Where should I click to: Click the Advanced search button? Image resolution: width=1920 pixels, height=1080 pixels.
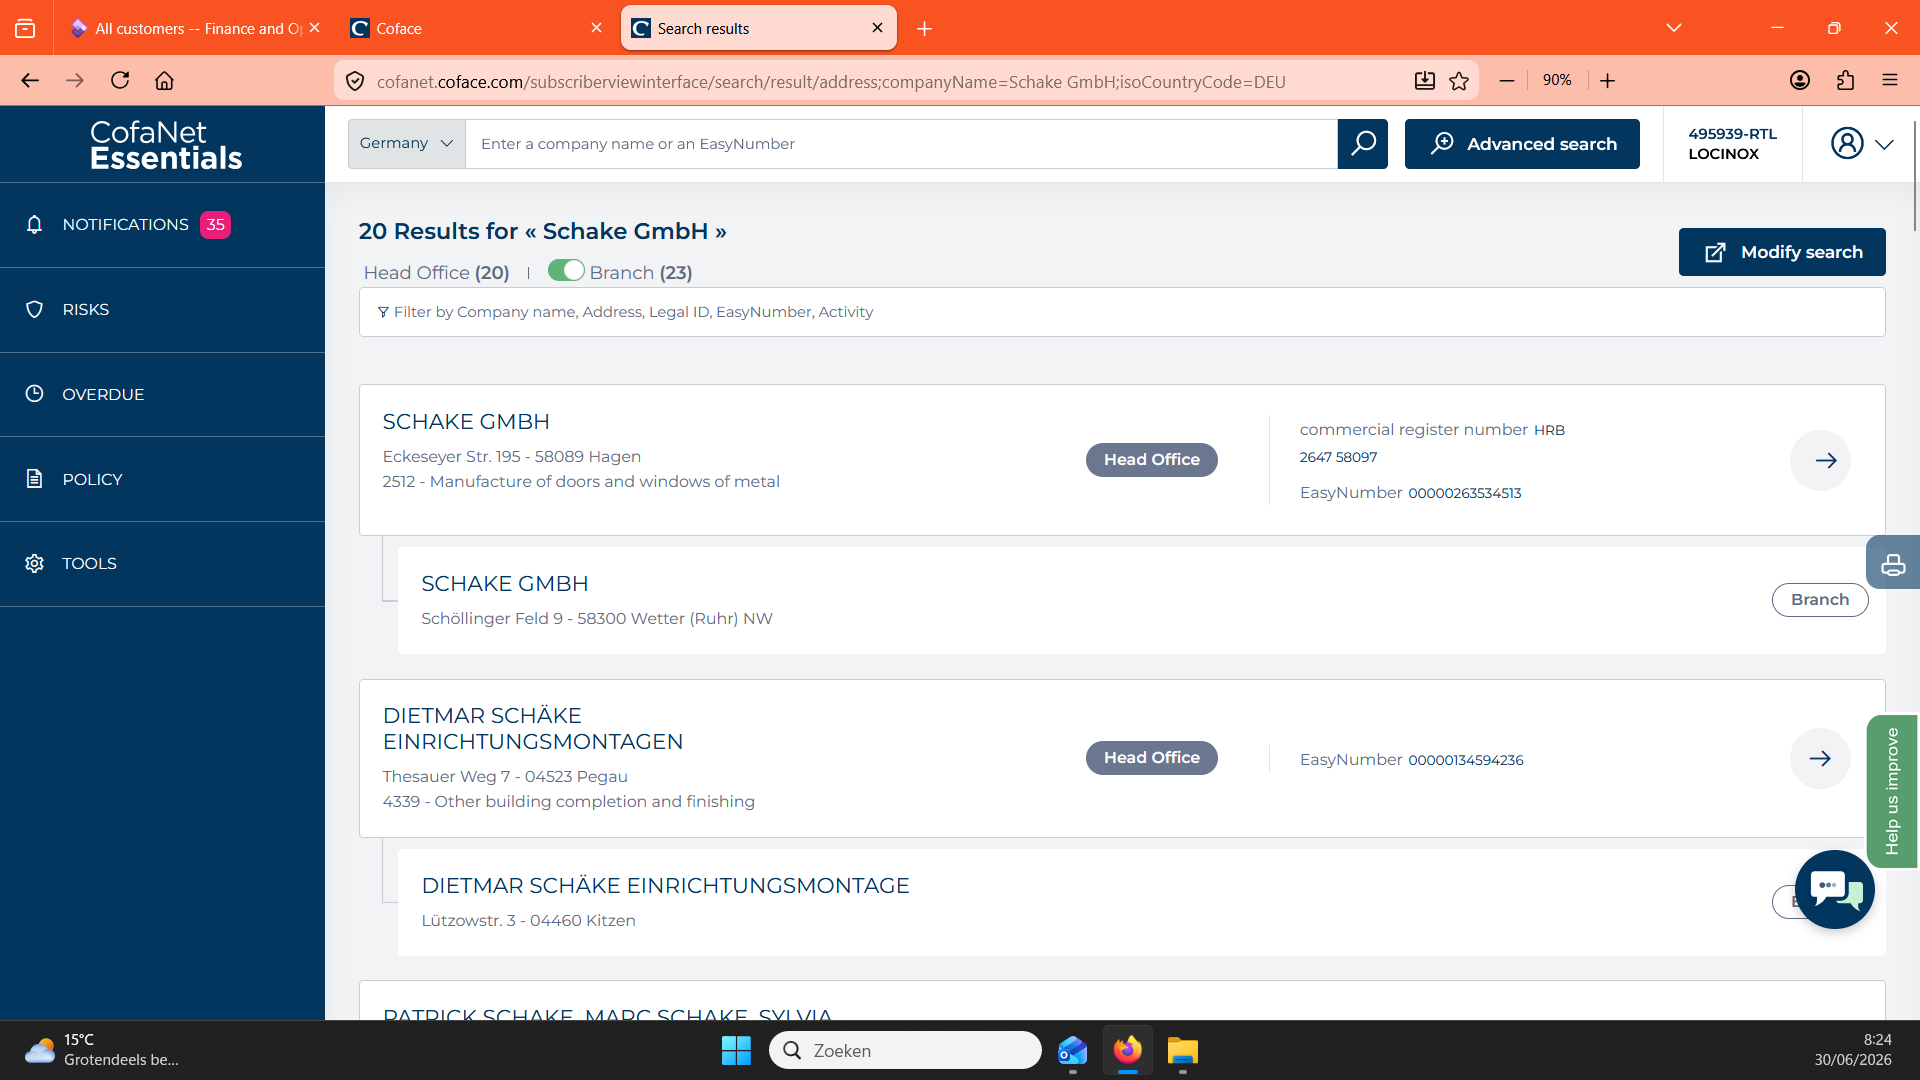[1522, 144]
